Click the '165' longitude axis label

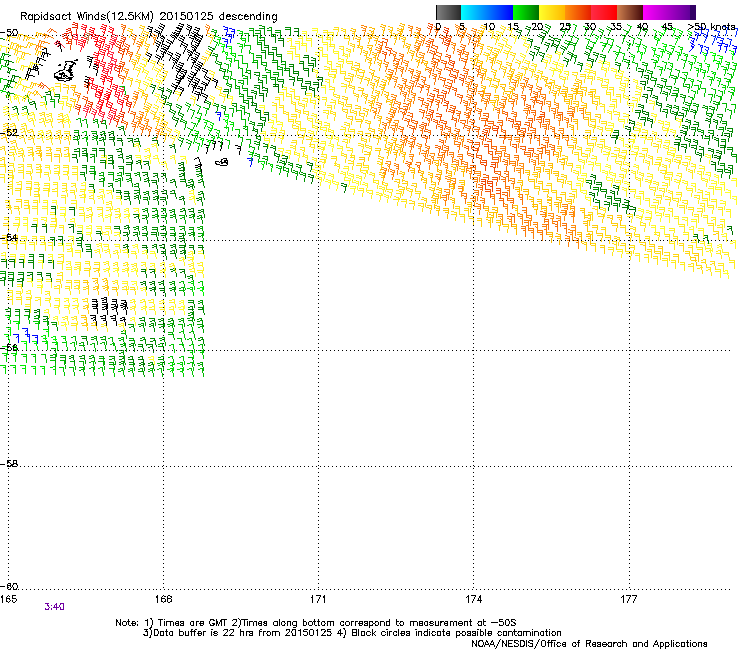point(8,599)
